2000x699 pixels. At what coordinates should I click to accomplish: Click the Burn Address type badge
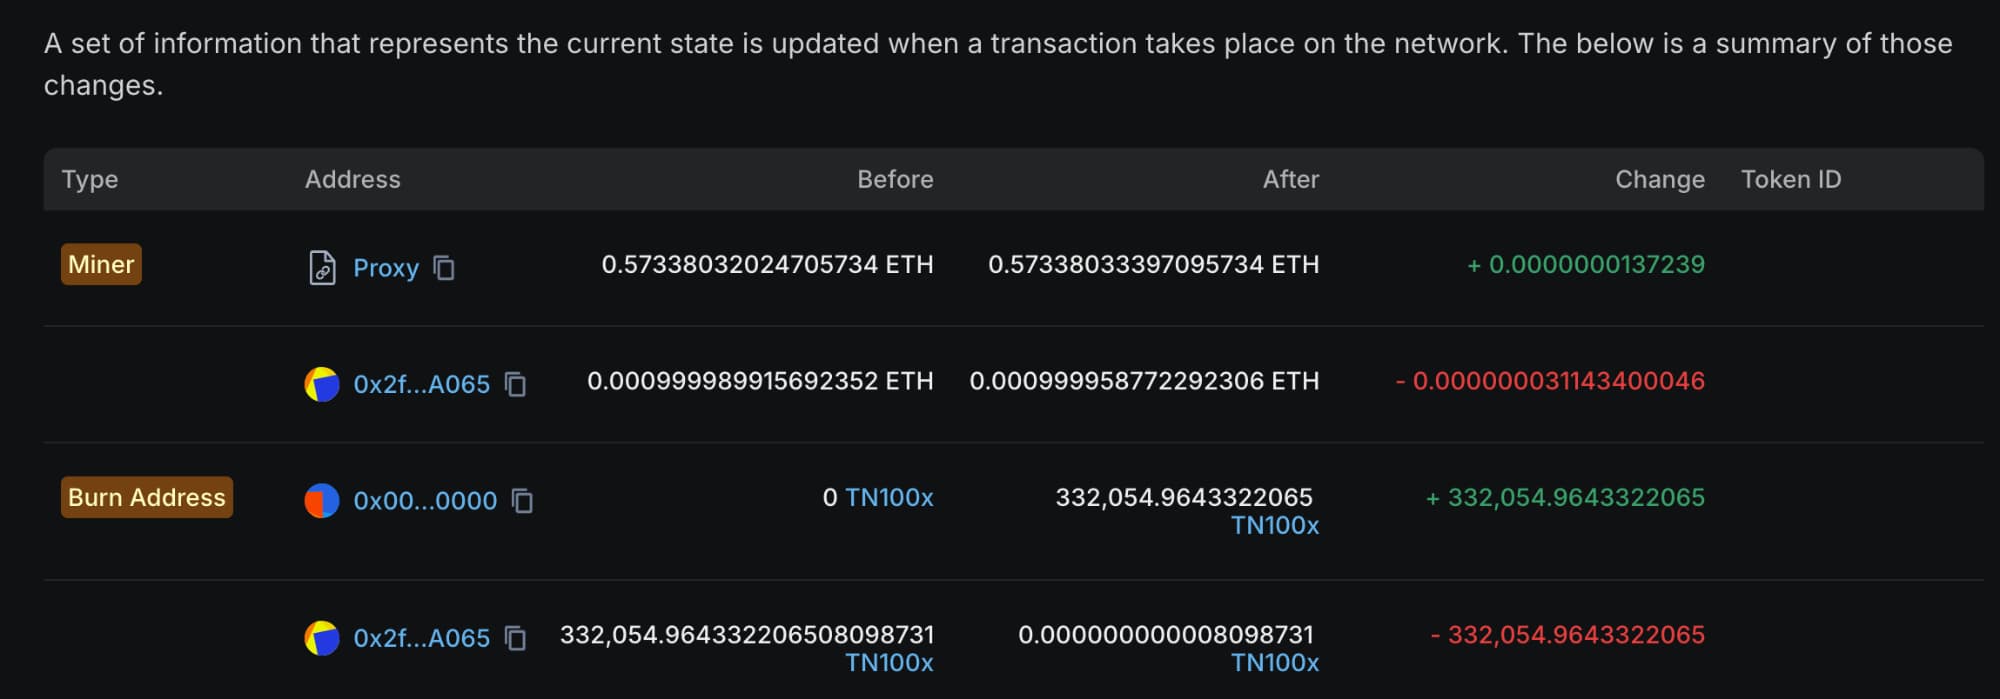pyautogui.click(x=147, y=497)
